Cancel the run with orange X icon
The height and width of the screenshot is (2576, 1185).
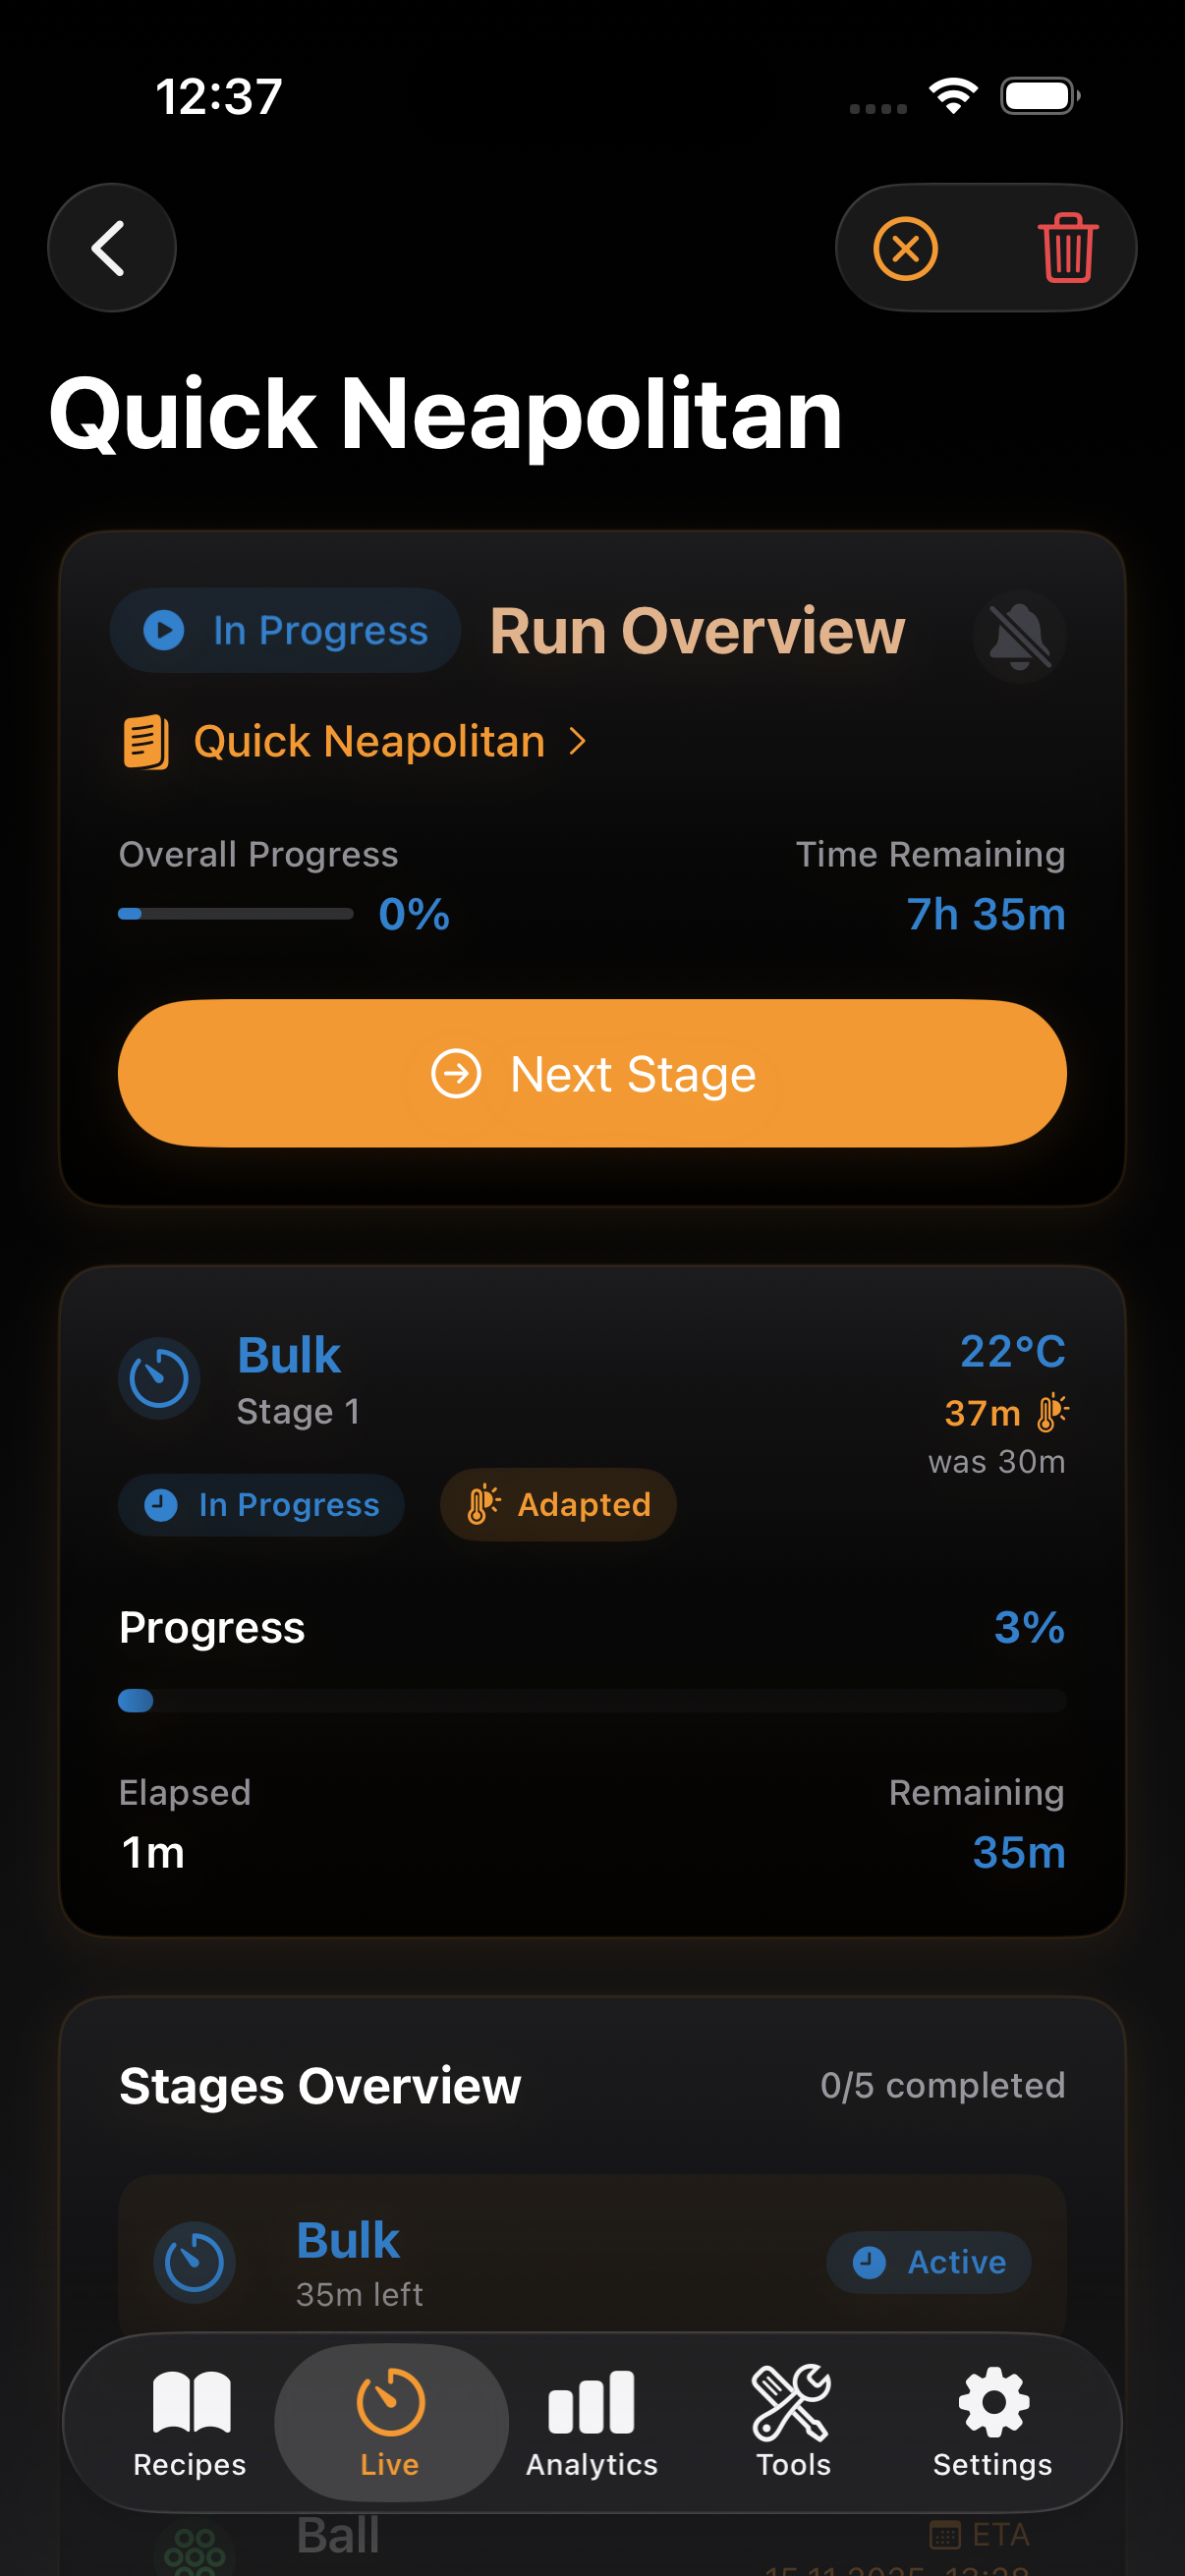click(905, 248)
